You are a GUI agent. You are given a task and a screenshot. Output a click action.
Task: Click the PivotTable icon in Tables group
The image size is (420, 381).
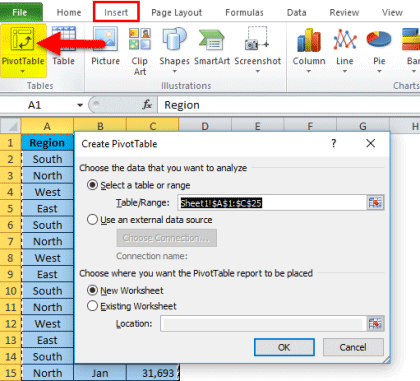(x=22, y=39)
